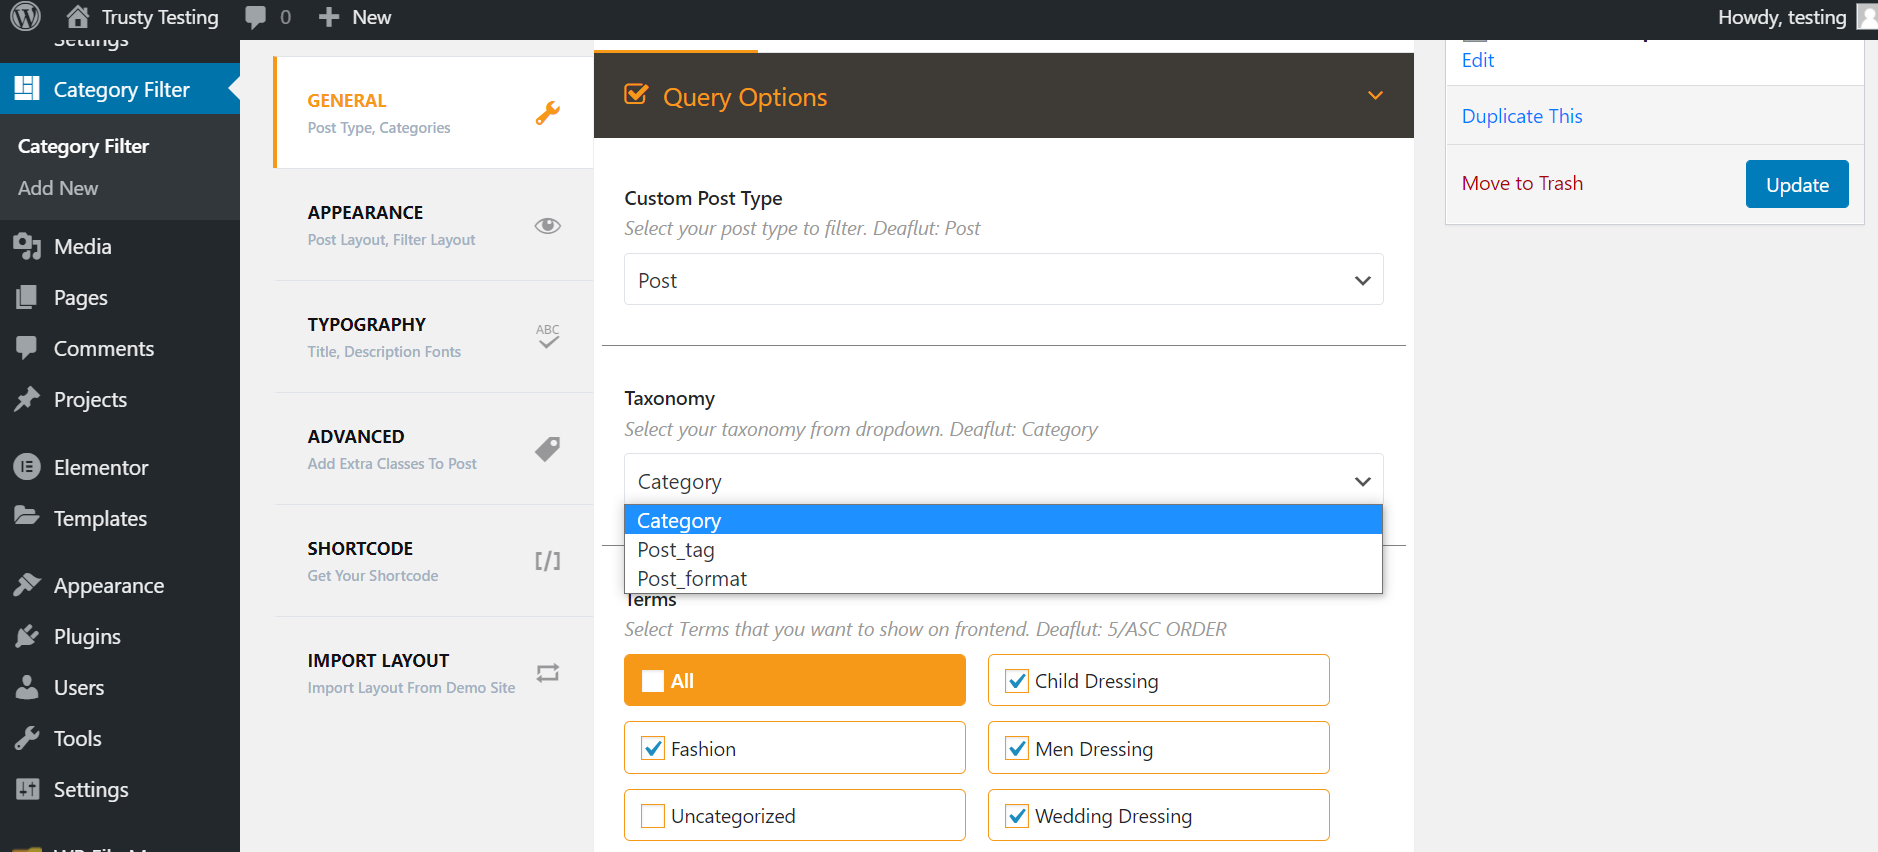Screen dimensions: 1878x852
Task: Click the Shortcode brackets icon
Action: tap(547, 561)
